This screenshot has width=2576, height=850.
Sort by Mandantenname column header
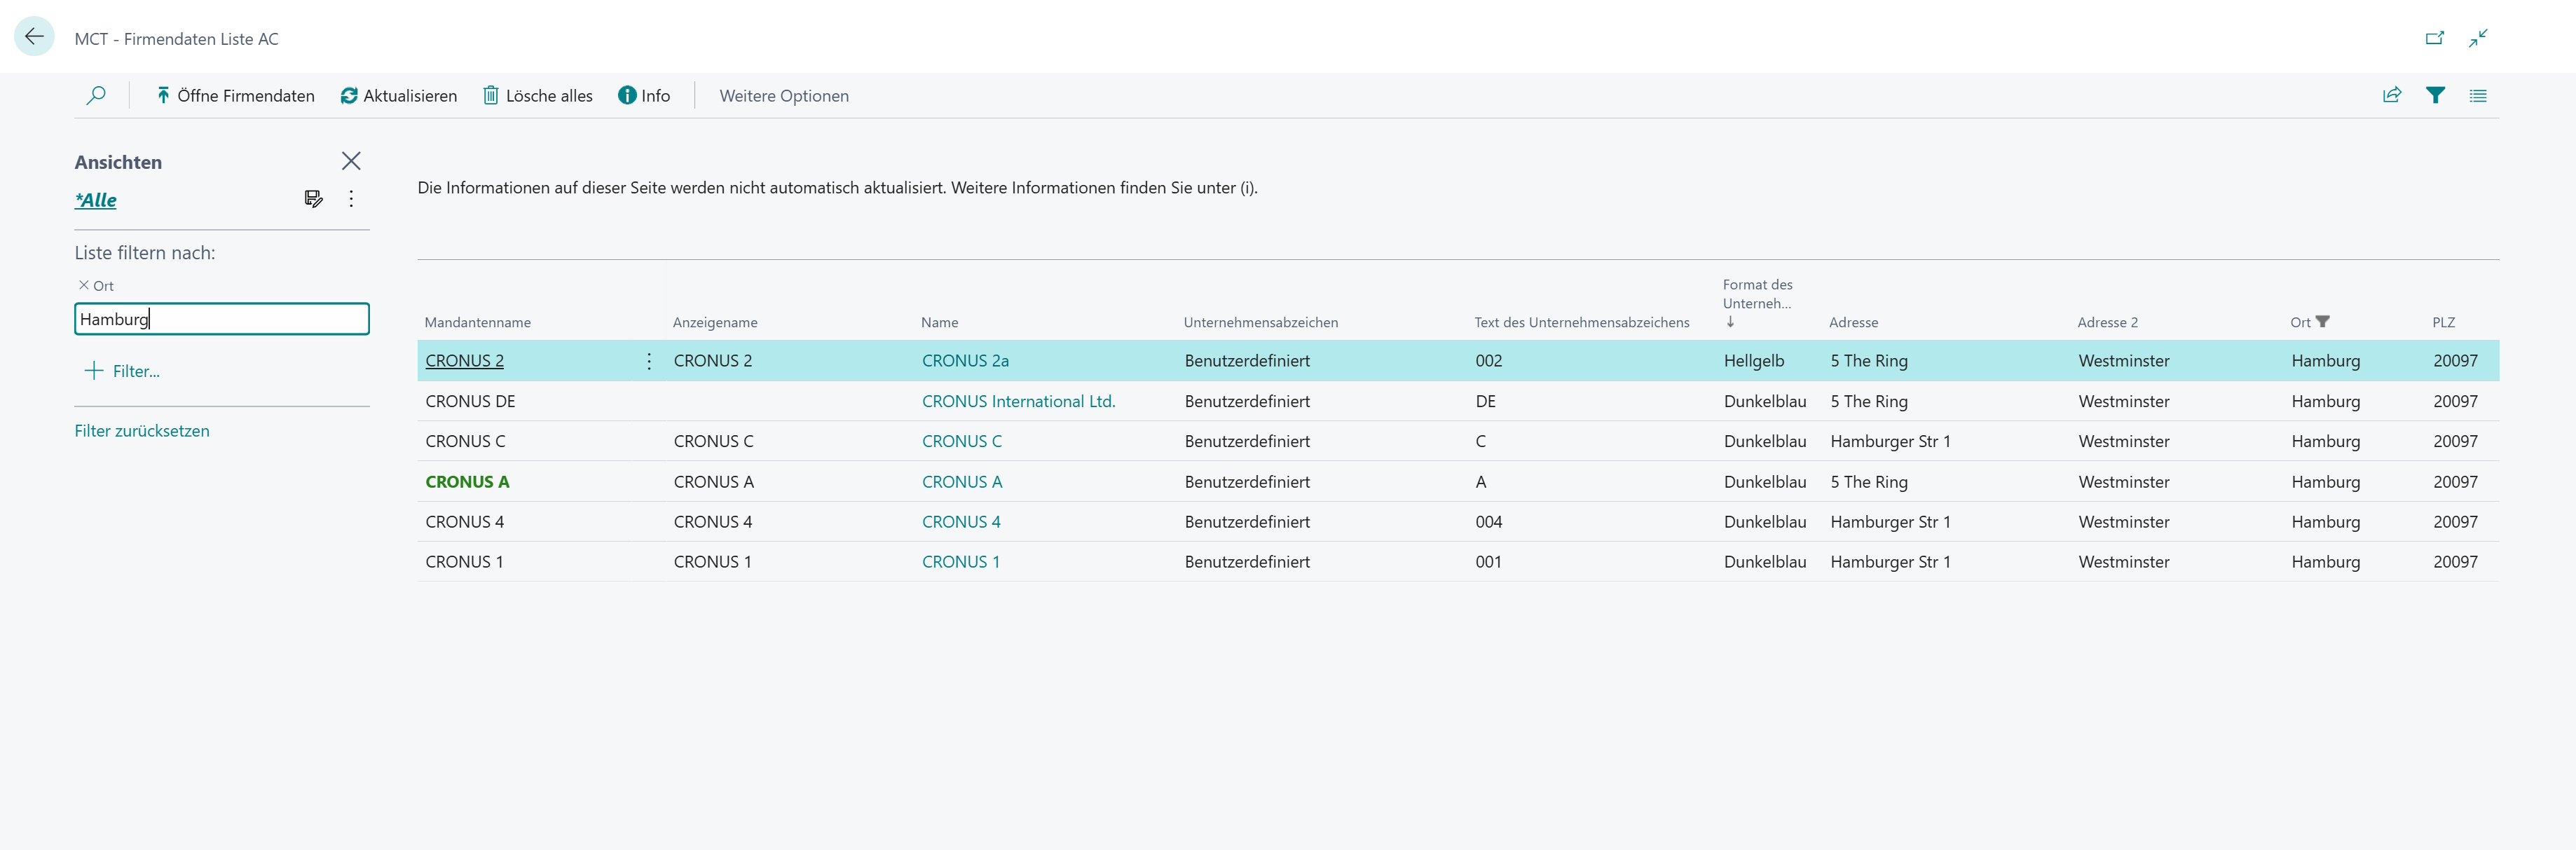tap(477, 322)
